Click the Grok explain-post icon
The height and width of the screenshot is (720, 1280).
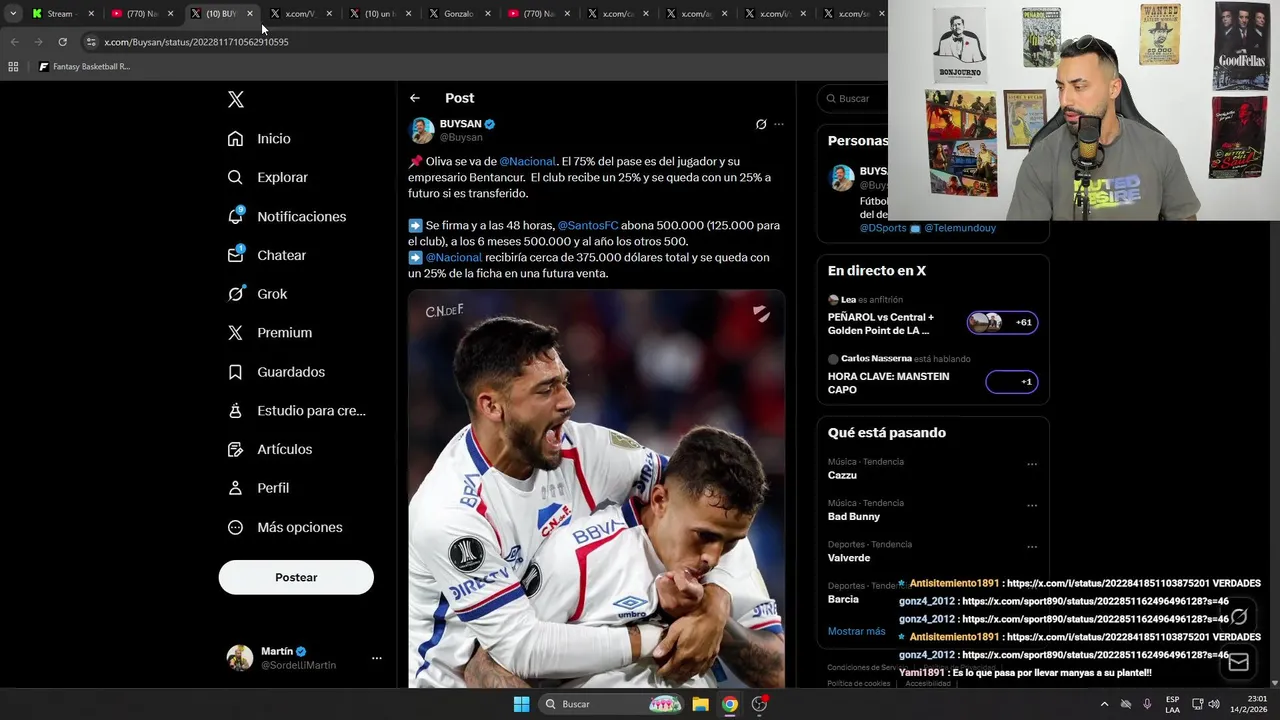[761, 124]
